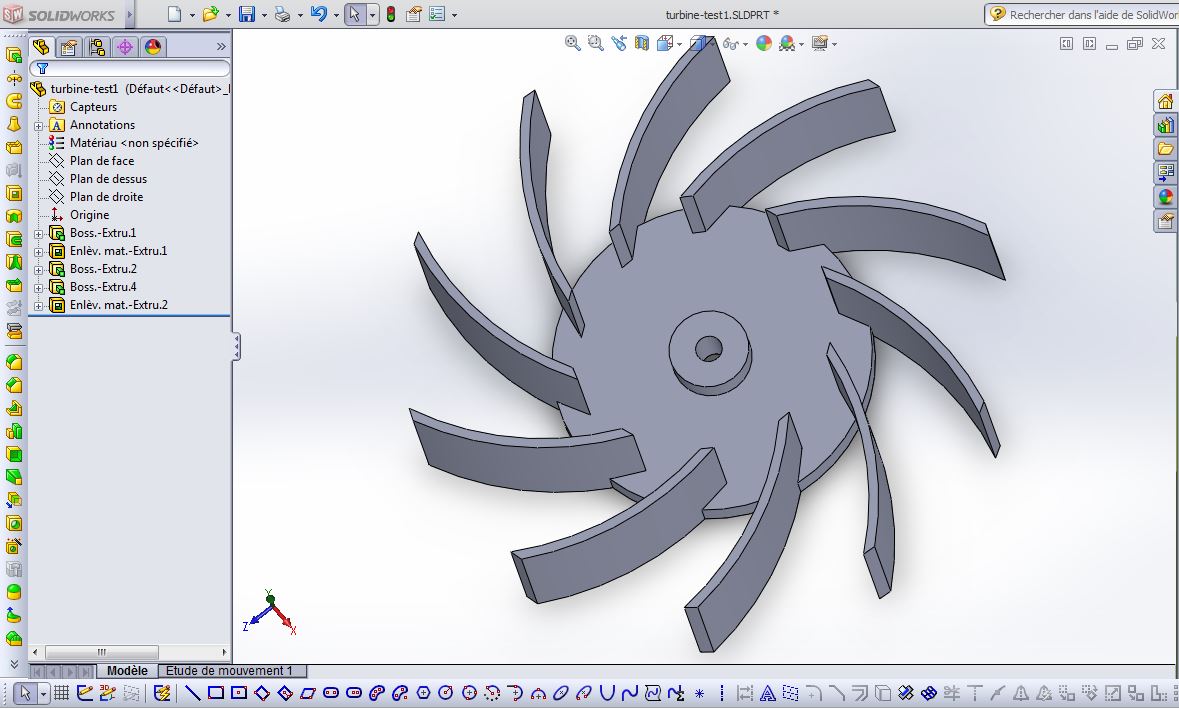Open the View orientation dropdown arrow
Screen dimensions: 1179x709
682,43
